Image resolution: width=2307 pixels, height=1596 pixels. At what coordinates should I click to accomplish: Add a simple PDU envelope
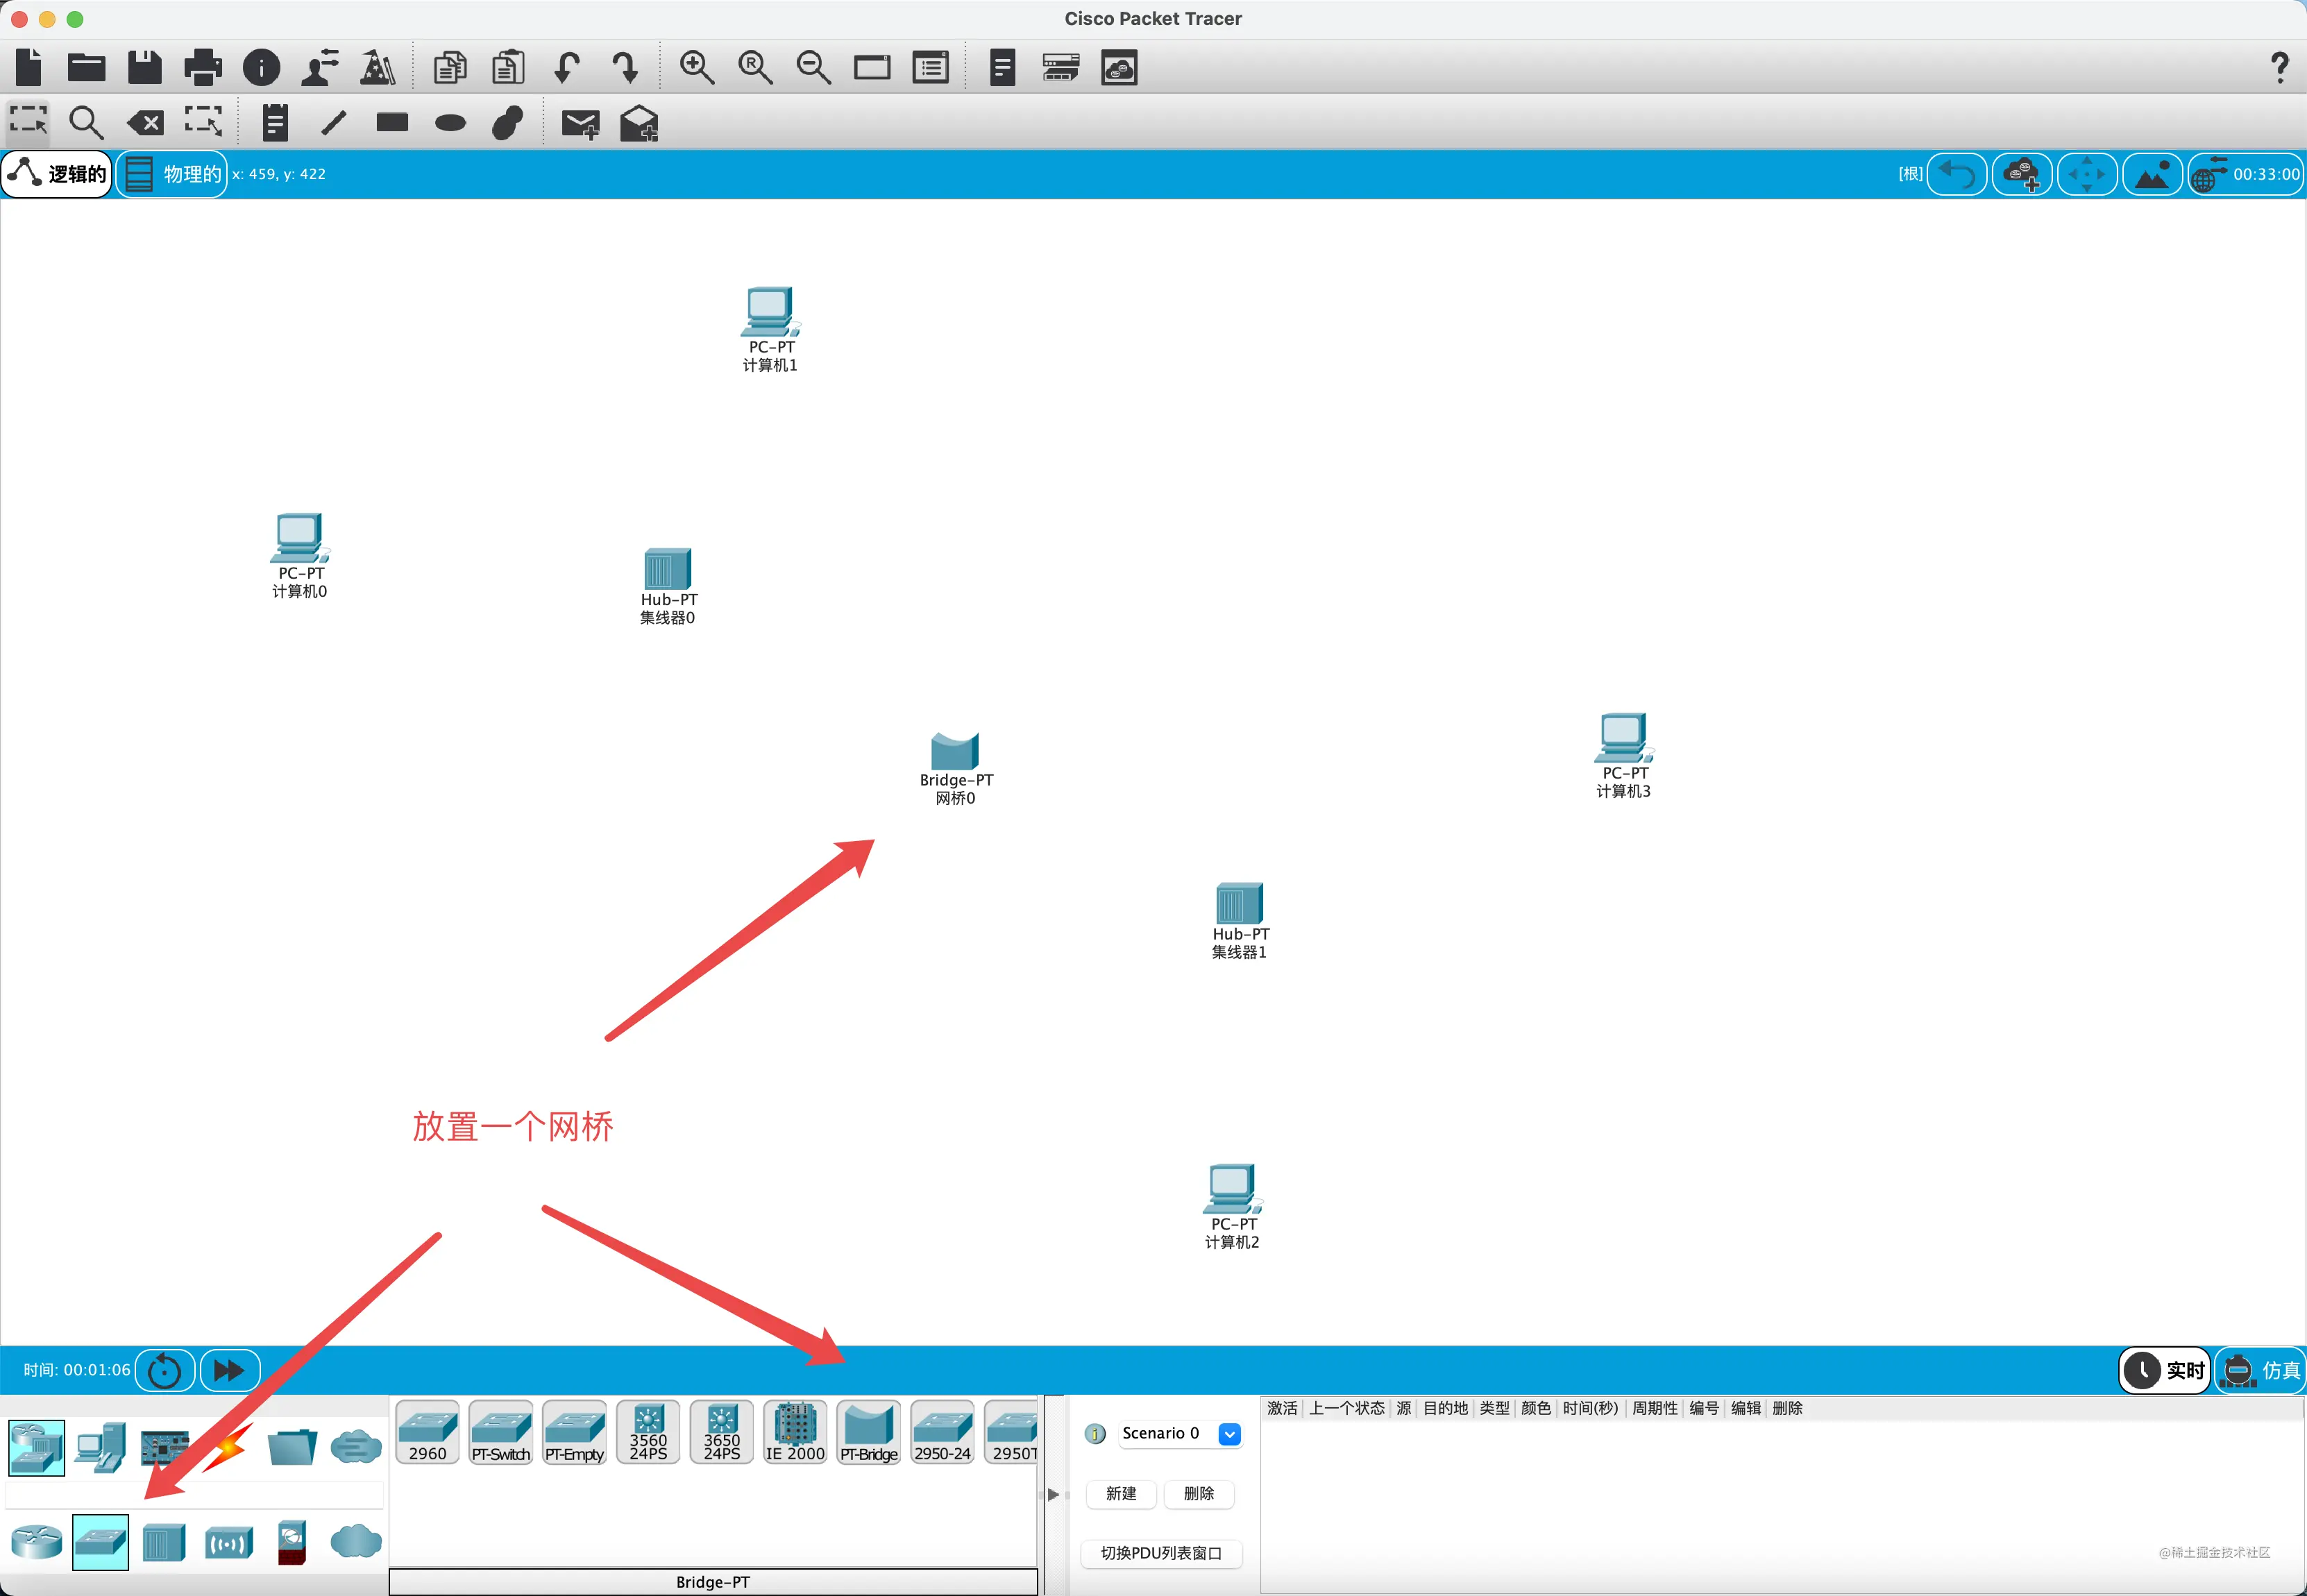coord(580,123)
